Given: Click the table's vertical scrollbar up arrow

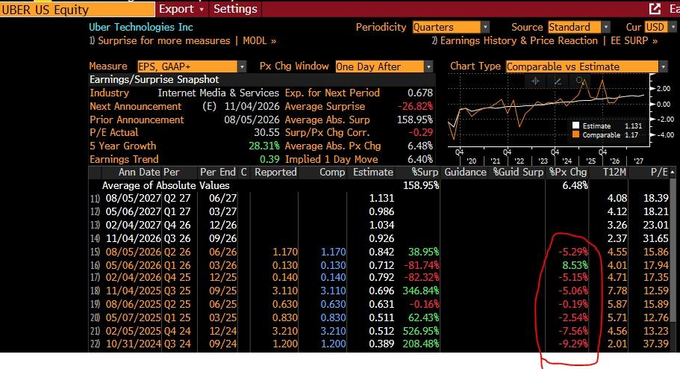Looking at the screenshot, I should click(673, 172).
